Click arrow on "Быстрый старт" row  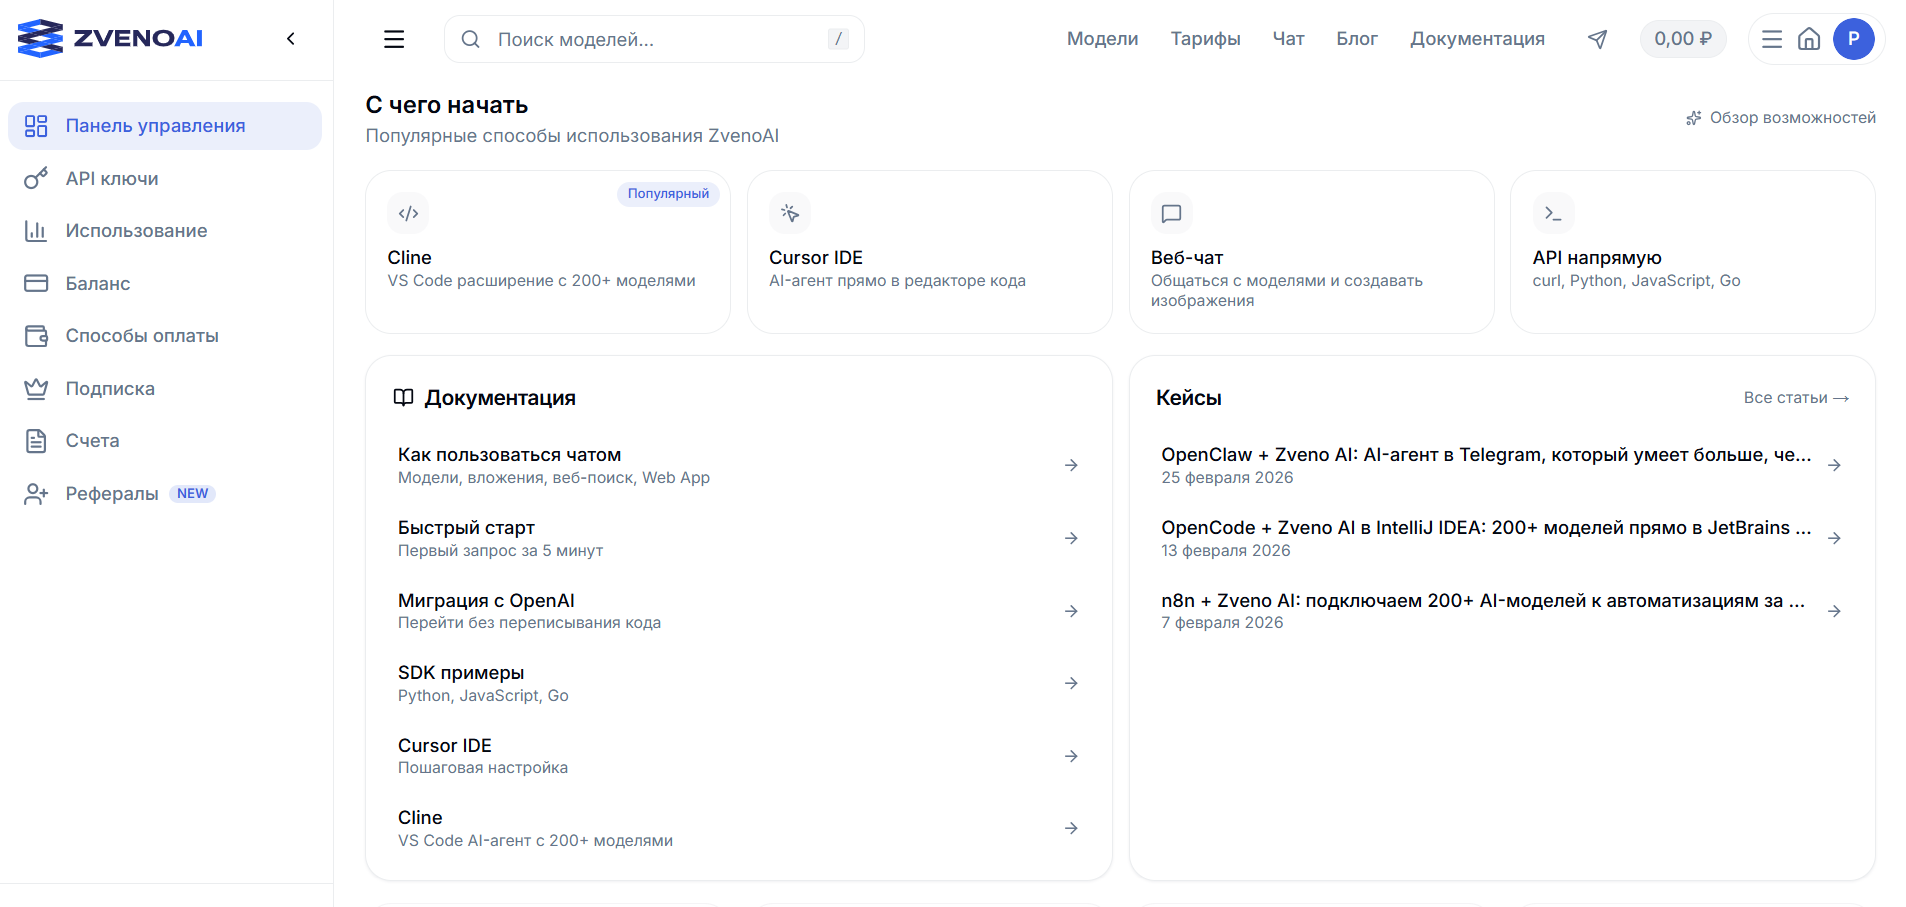pos(1071,538)
